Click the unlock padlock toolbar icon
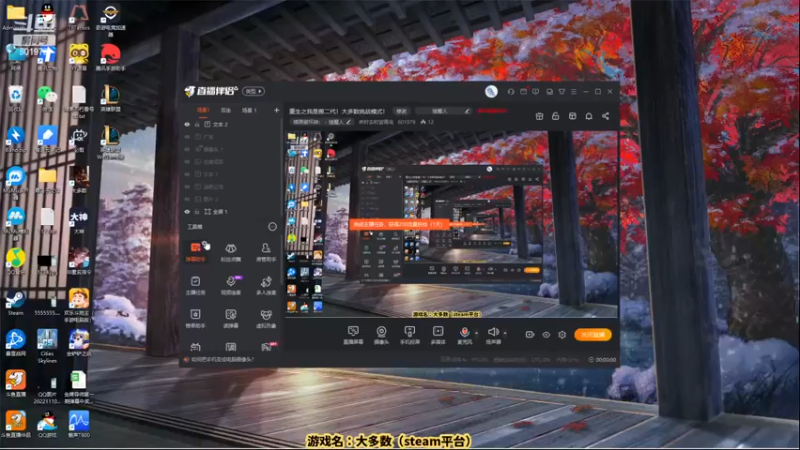 pyautogui.click(x=556, y=116)
